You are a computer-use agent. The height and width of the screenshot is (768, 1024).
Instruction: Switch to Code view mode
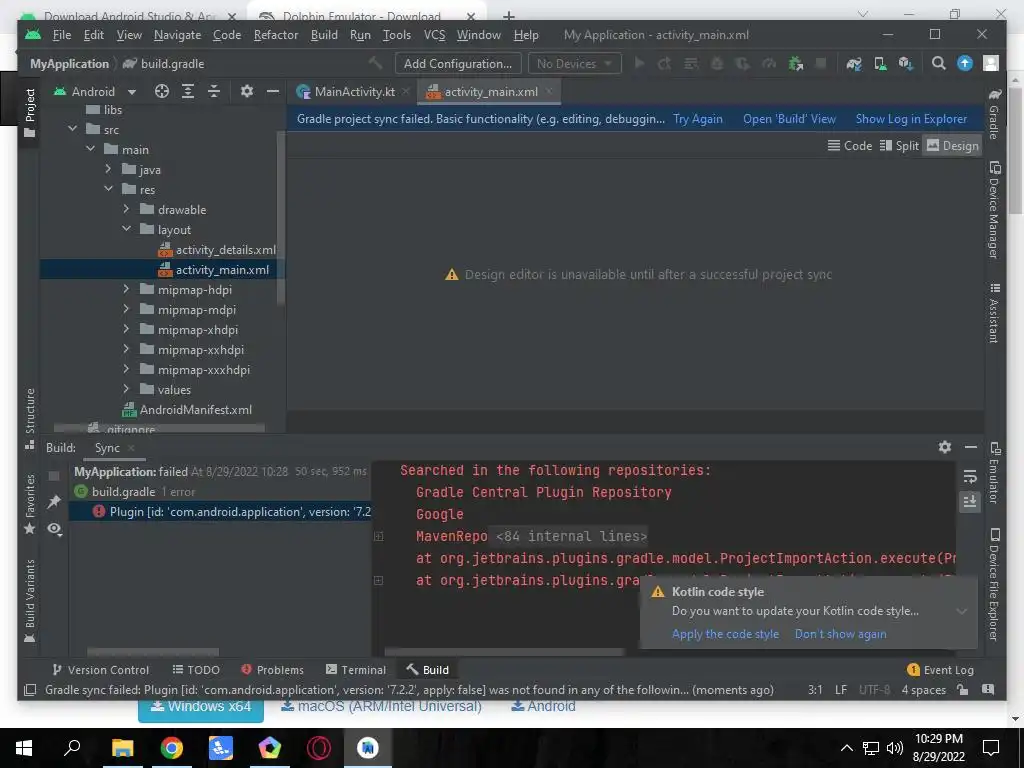[850, 146]
